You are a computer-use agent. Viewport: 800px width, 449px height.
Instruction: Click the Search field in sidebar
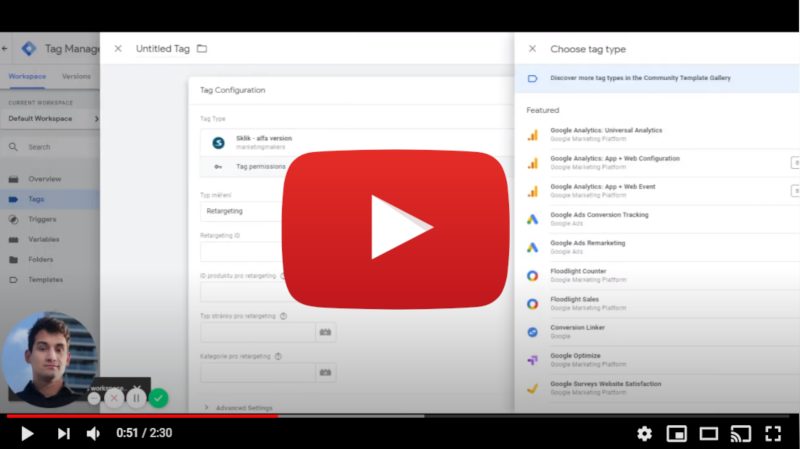tap(51, 147)
